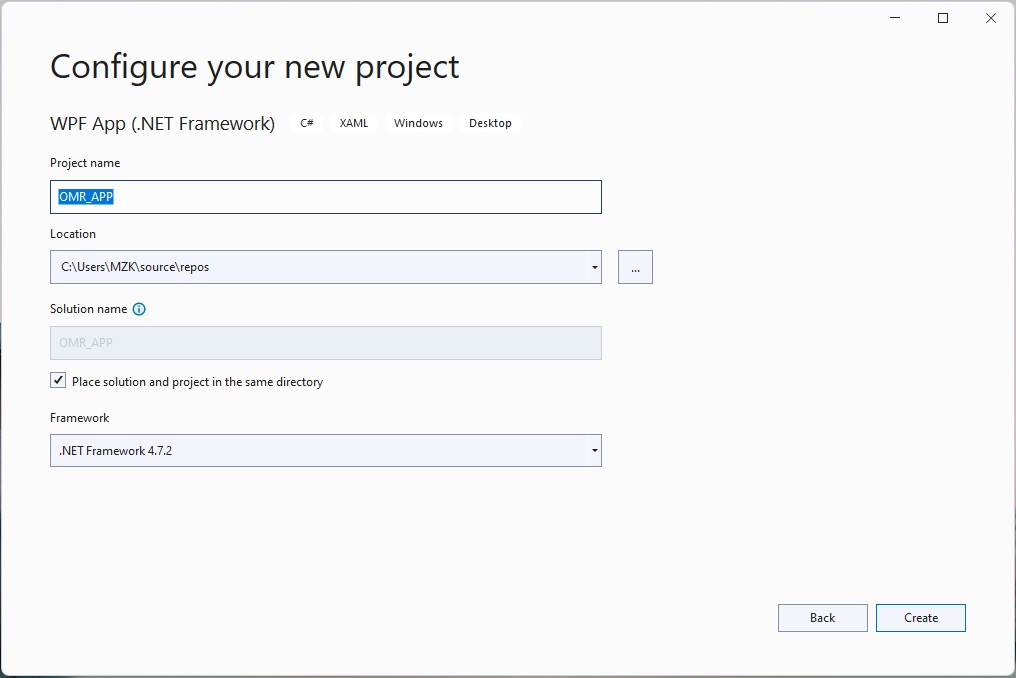
Task: Click the highlighted OMR_APP text
Action: (x=83, y=197)
